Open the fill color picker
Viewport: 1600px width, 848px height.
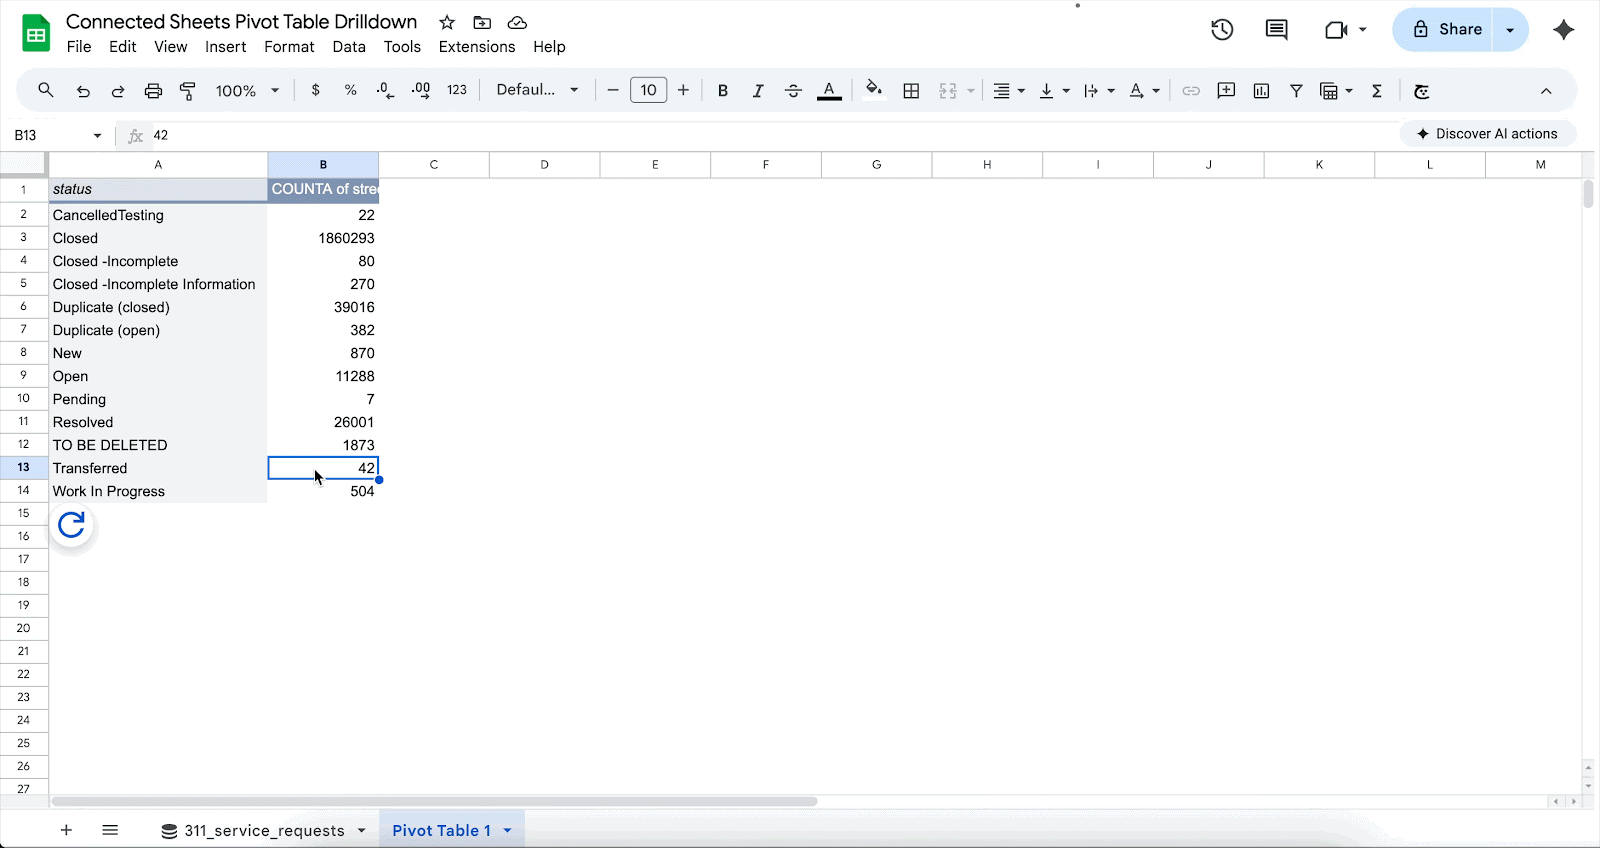874,90
